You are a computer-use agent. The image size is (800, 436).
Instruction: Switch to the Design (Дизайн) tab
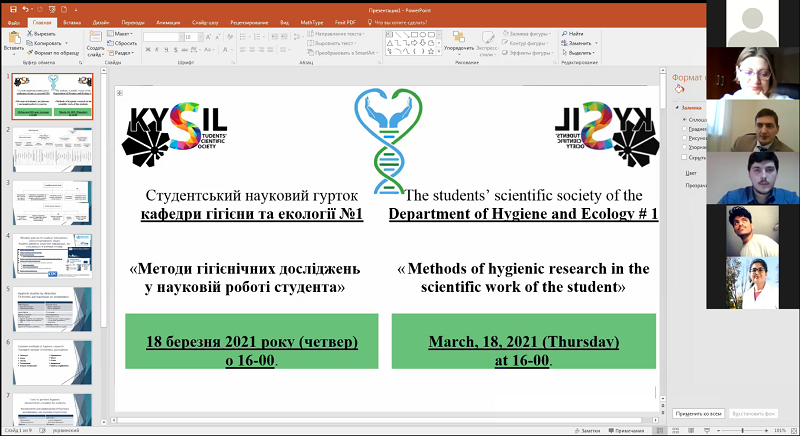point(101,22)
